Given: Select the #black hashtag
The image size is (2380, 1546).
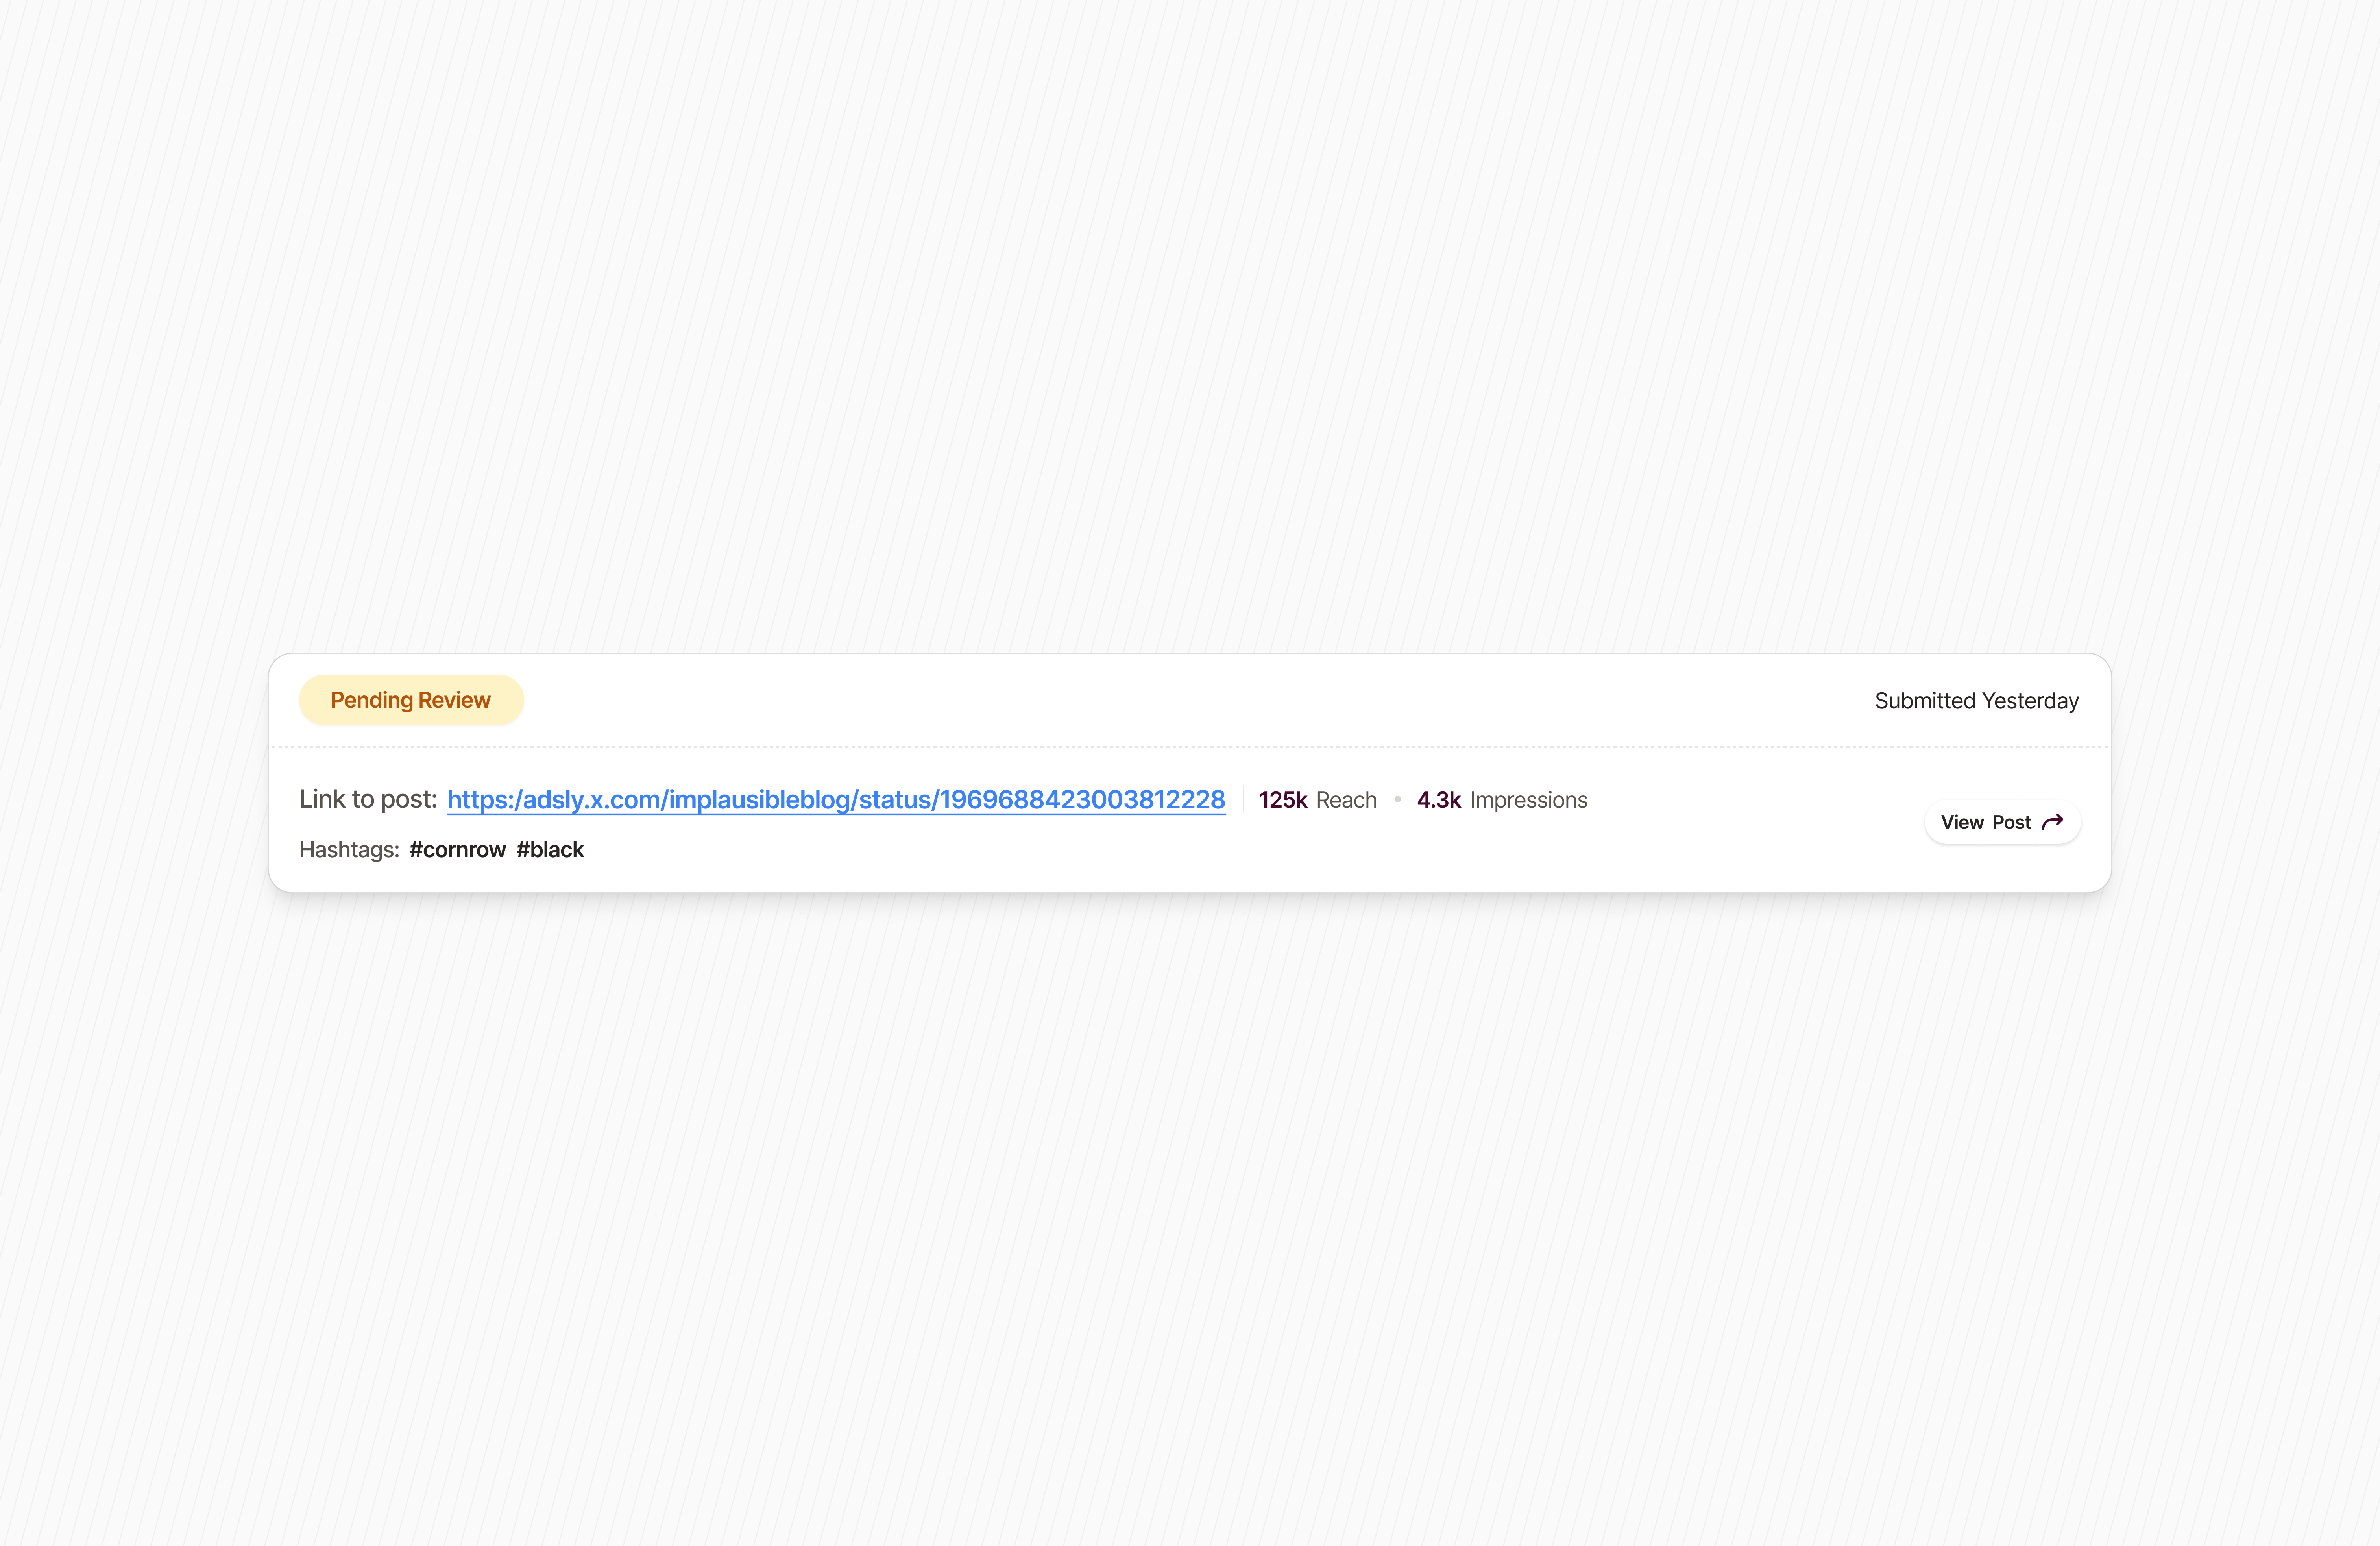Looking at the screenshot, I should [x=550, y=850].
